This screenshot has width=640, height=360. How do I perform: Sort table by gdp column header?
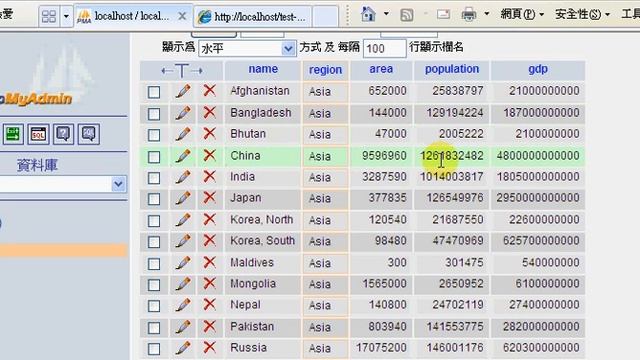[x=538, y=69]
